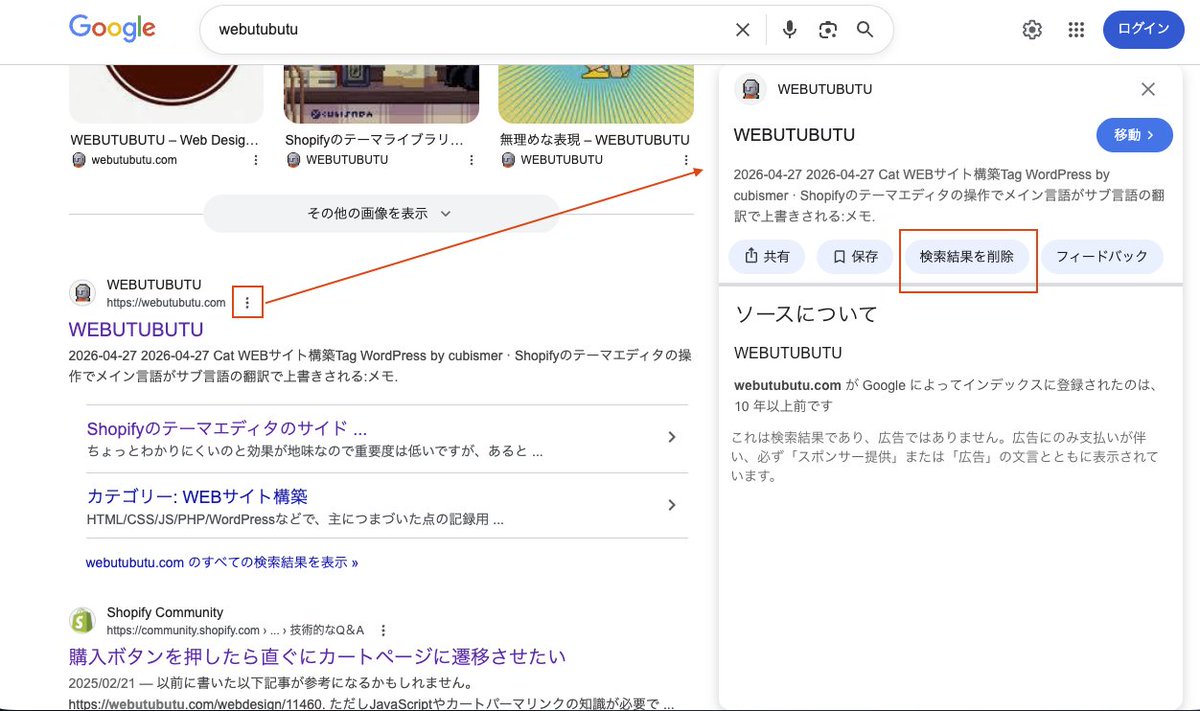Open the 無理めな表現 image thumbnail
Image resolution: width=1200 pixels, height=711 pixels.
pyautogui.click(x=595, y=93)
